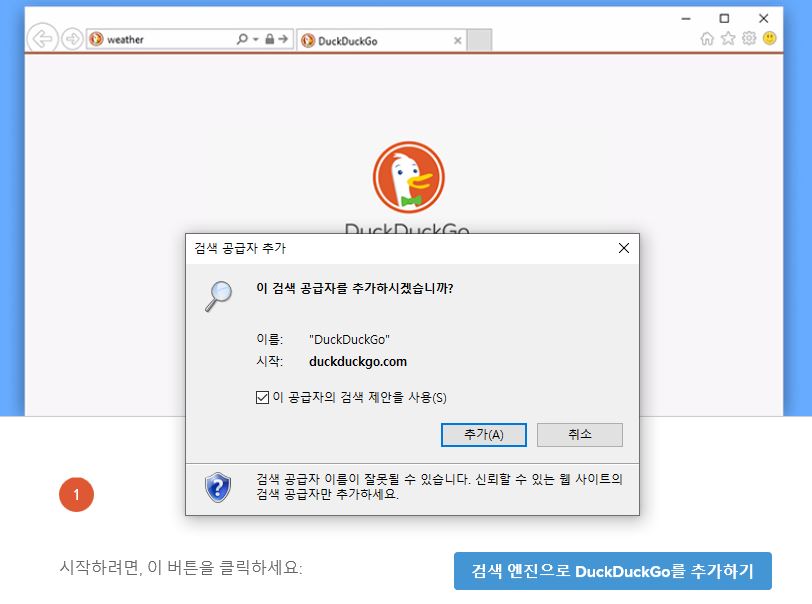Click the browser Forward arrow button
Viewport: 812px width, 604px height.
pyautogui.click(x=72, y=39)
